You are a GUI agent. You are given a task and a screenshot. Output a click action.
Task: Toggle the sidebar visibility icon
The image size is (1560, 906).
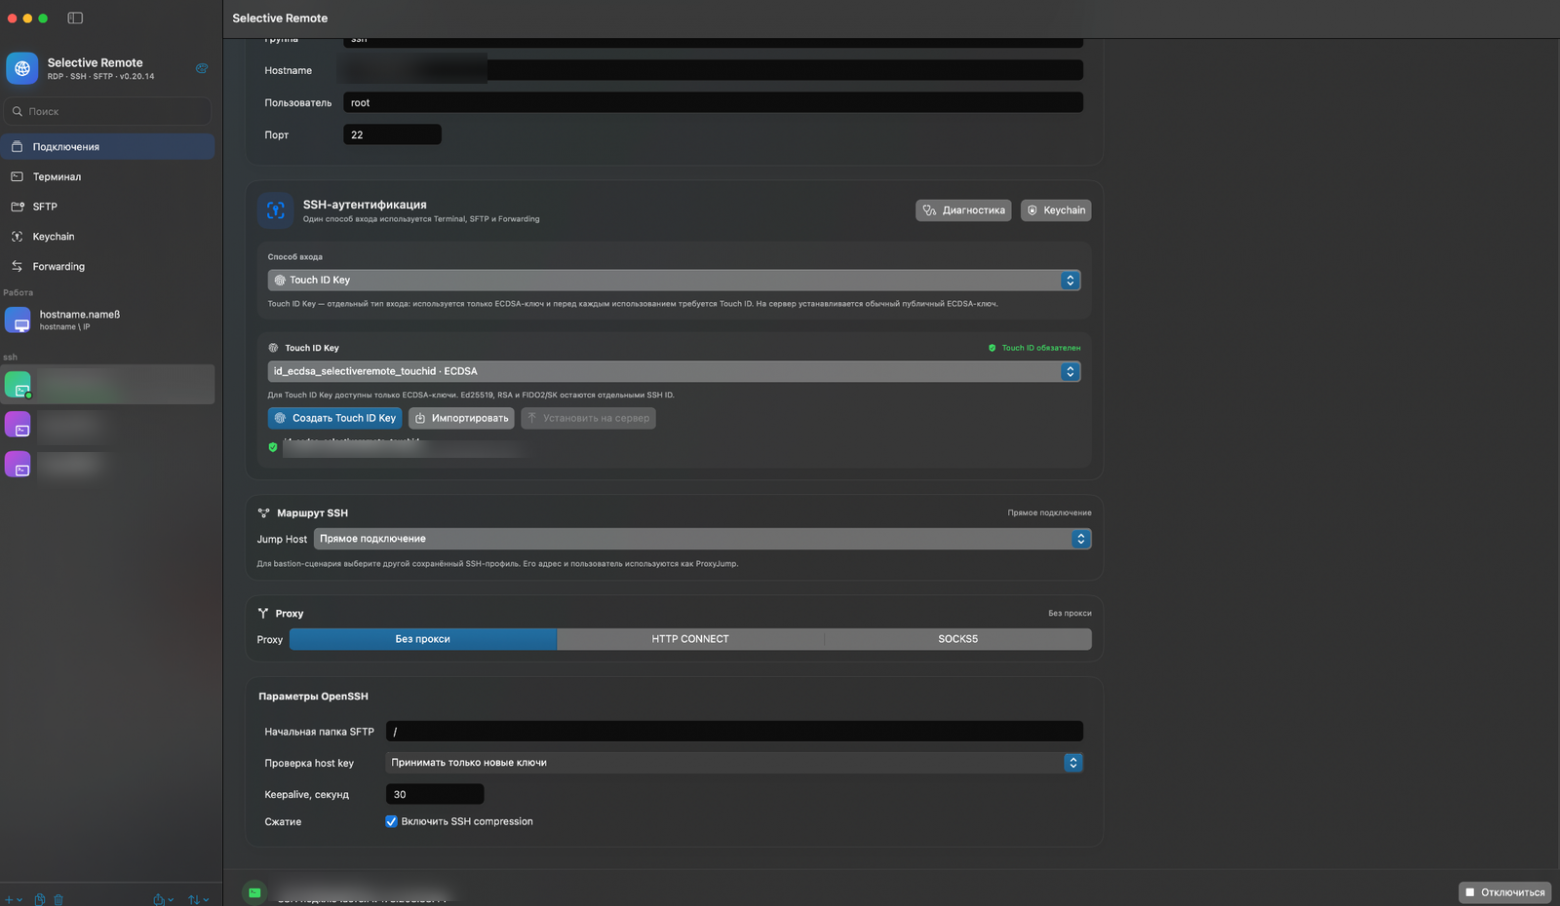point(75,18)
